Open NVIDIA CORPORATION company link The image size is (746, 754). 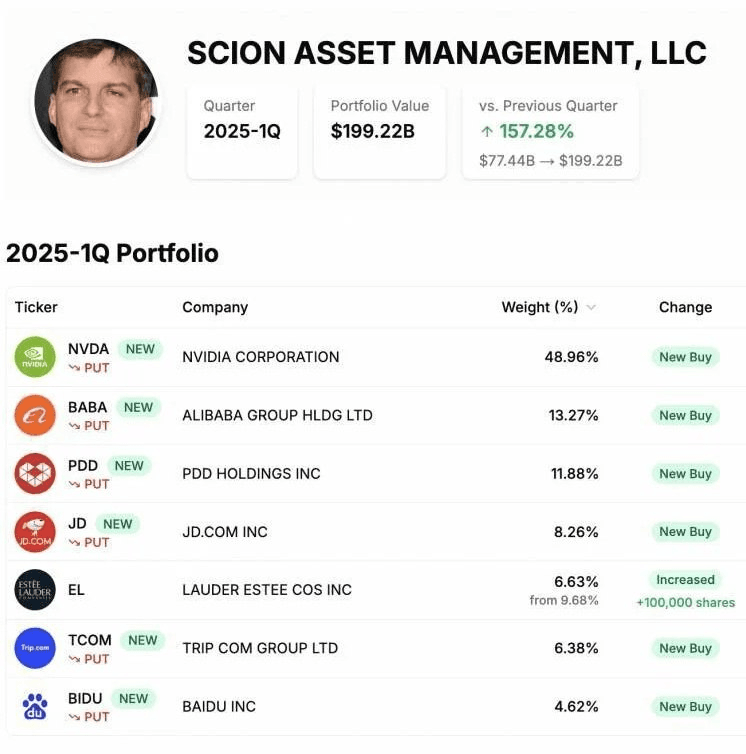[x=261, y=357]
